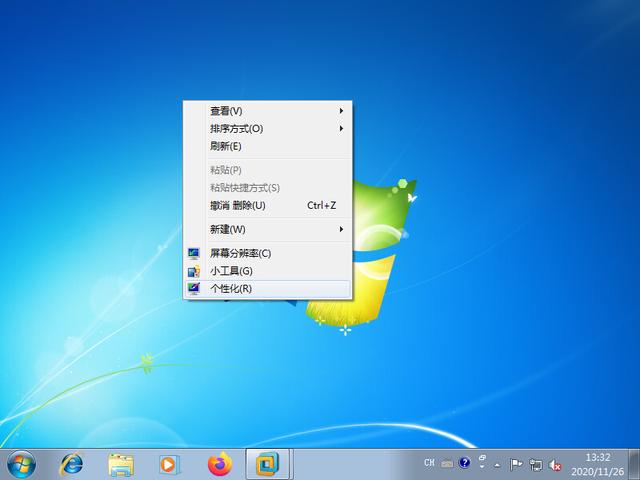This screenshot has height=480, width=640.
Task: Select 撤消 删除(U) menu entry
Action: pos(267,205)
